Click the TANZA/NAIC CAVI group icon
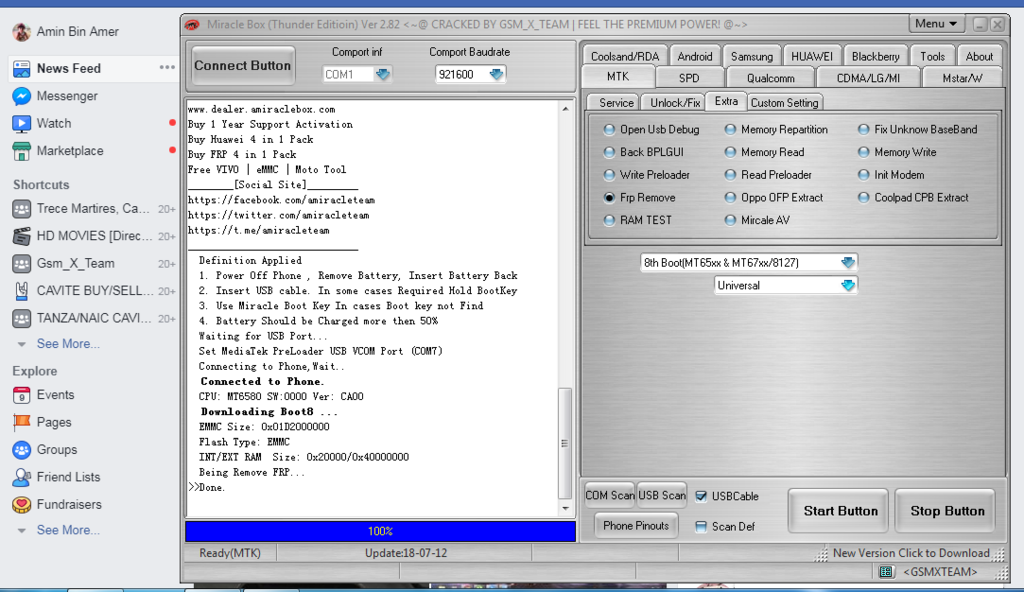Screen dimensions: 1024x592 [22, 319]
